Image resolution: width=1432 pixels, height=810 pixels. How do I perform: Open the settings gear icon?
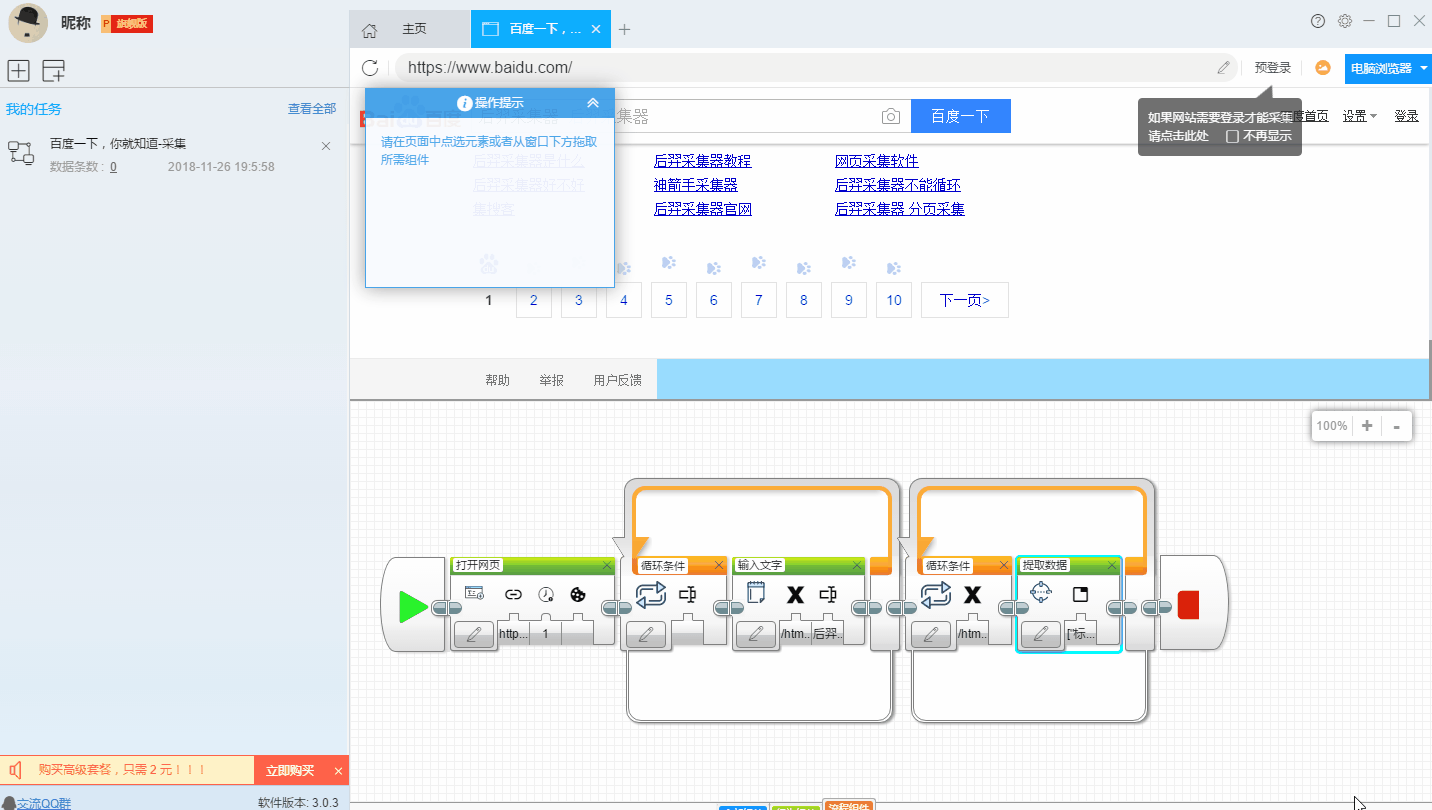click(x=1345, y=20)
